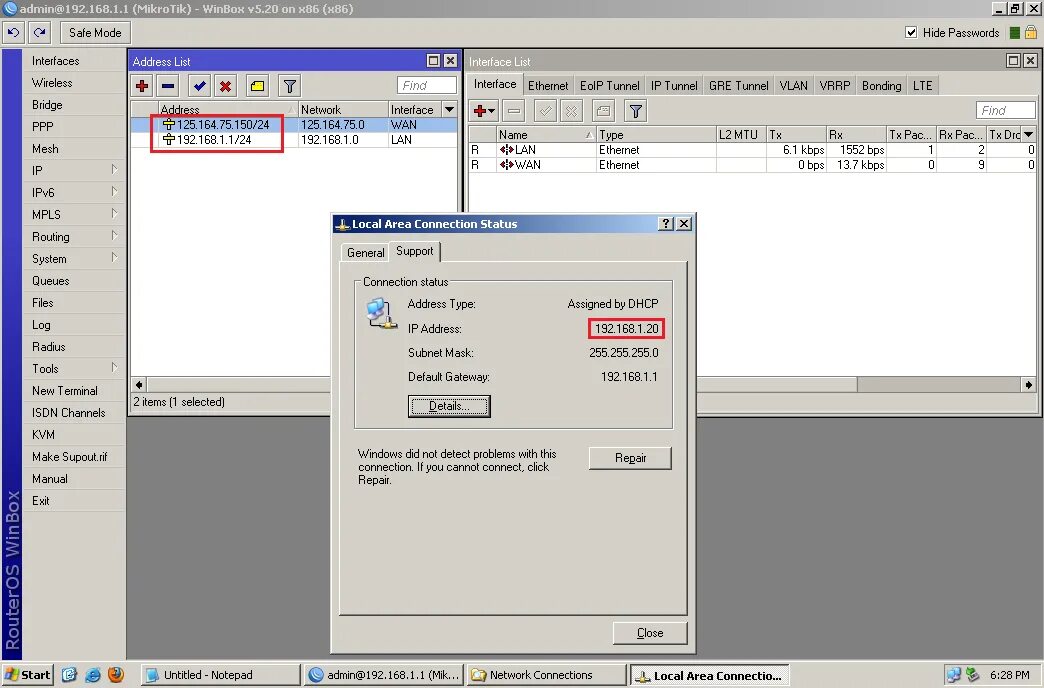Click Find field in Interface List
This screenshot has height=688, width=1044.
point(1006,111)
